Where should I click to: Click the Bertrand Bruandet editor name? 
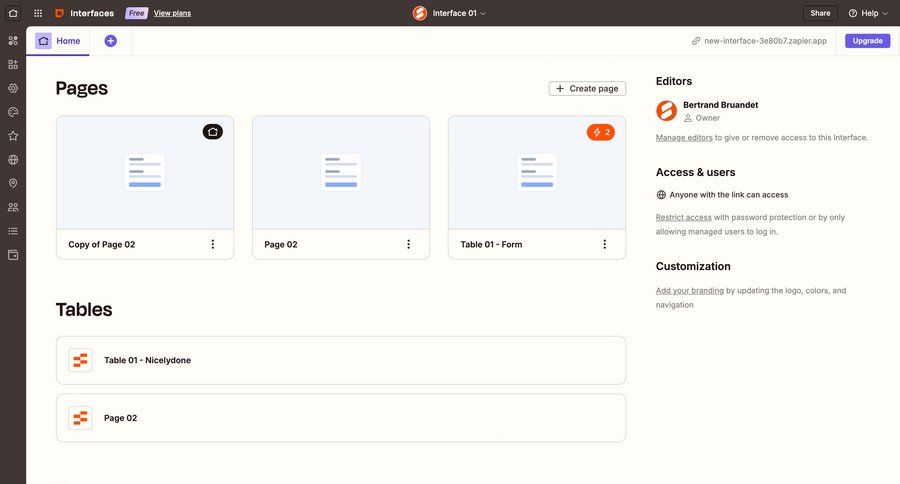720,104
